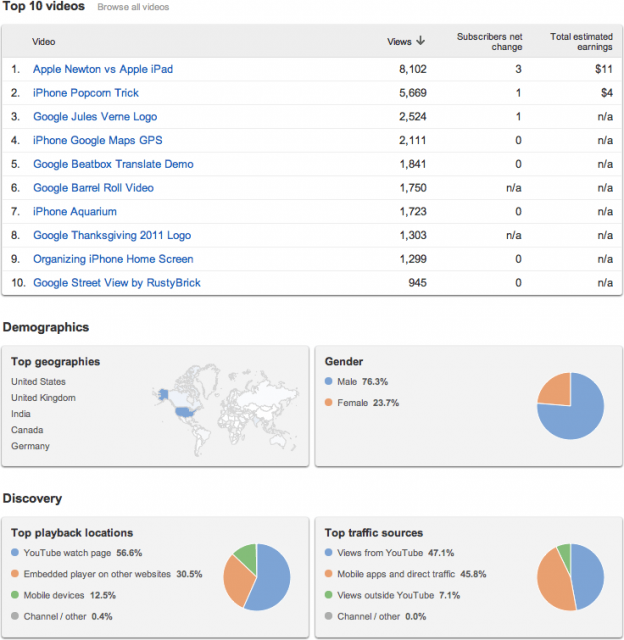The width and height of the screenshot is (624, 640).
Task: Select Canada in Top geographies
Action: [x=27, y=430]
